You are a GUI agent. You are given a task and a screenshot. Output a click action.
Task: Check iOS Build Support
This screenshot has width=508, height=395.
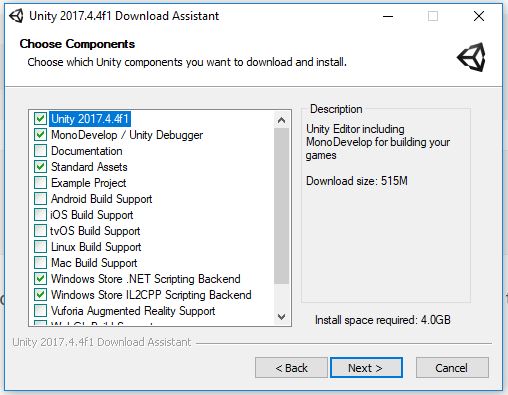(40, 215)
